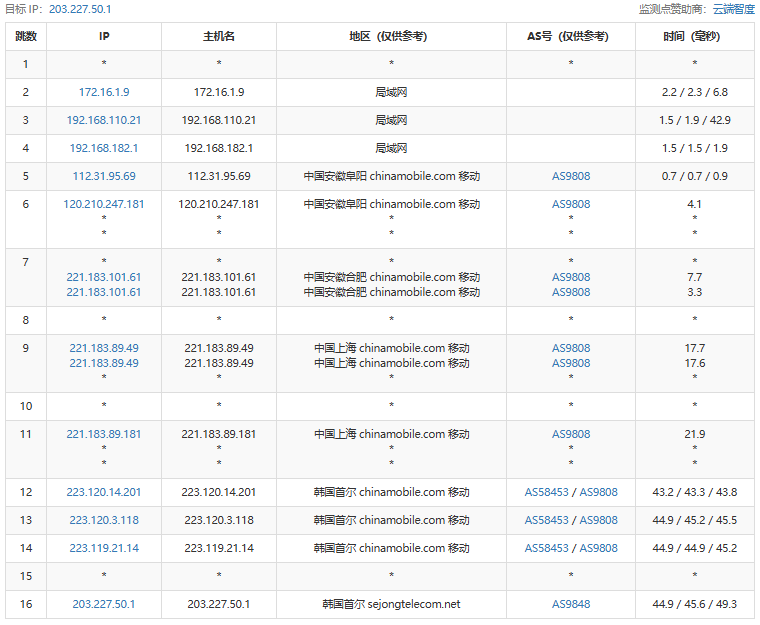Select the time value 21.9 in hop 11
760x625 pixels.
pyautogui.click(x=695, y=434)
